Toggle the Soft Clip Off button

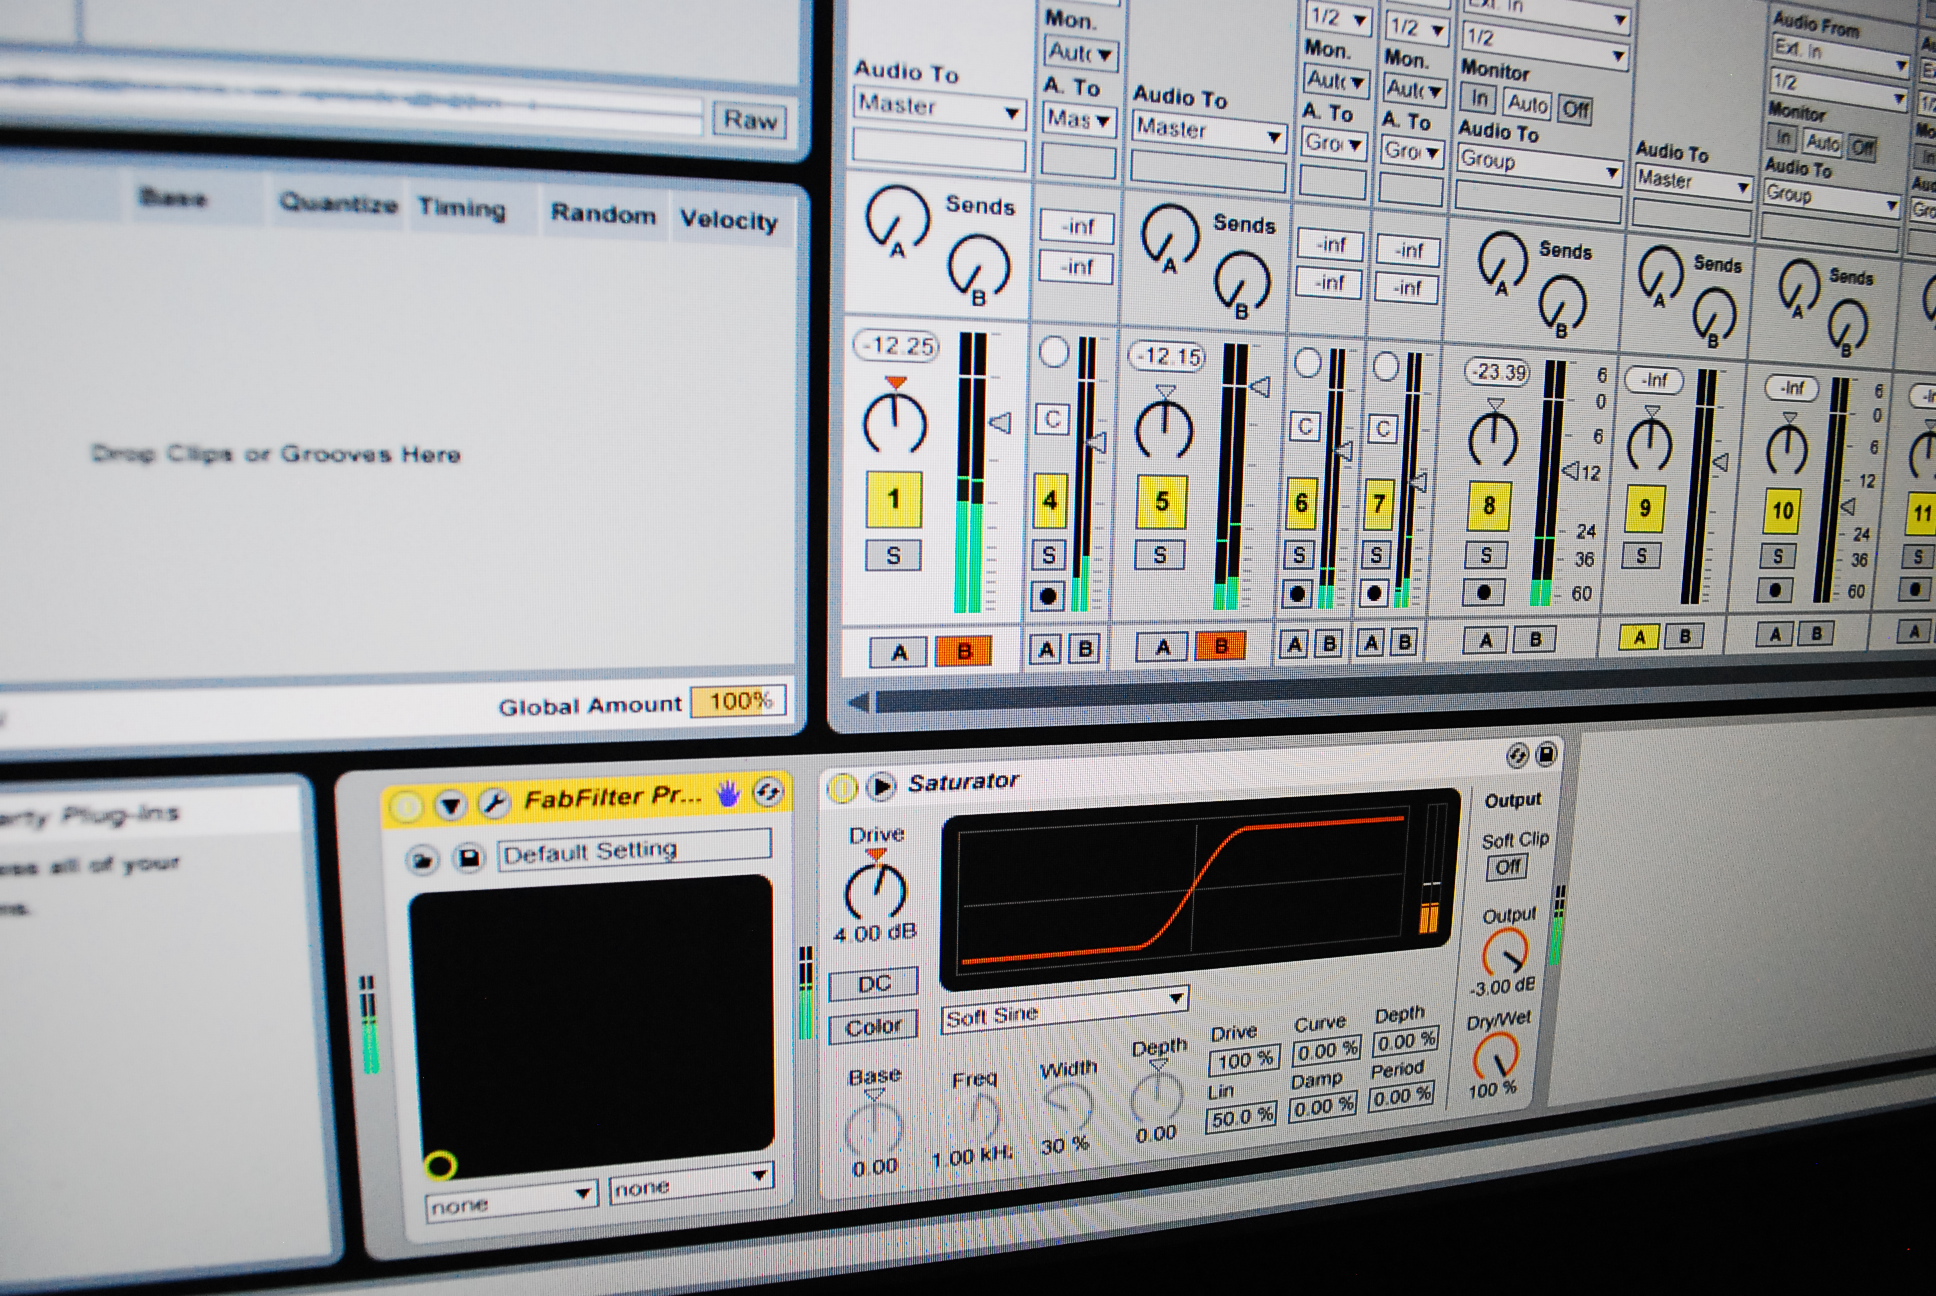[x=1507, y=867]
